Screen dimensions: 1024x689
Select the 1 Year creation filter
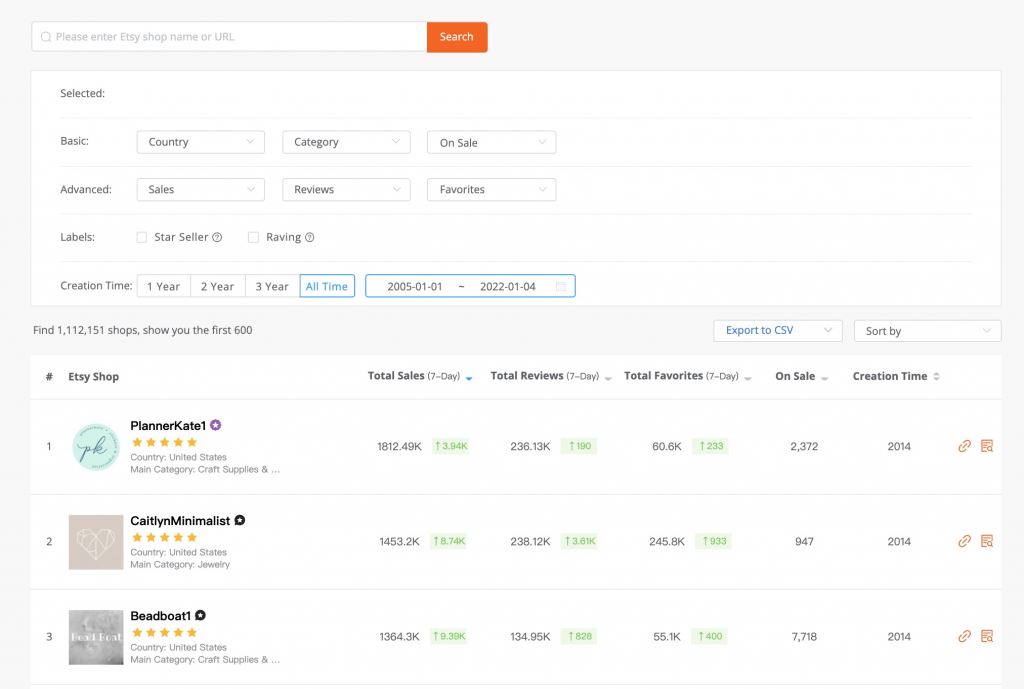click(x=163, y=285)
